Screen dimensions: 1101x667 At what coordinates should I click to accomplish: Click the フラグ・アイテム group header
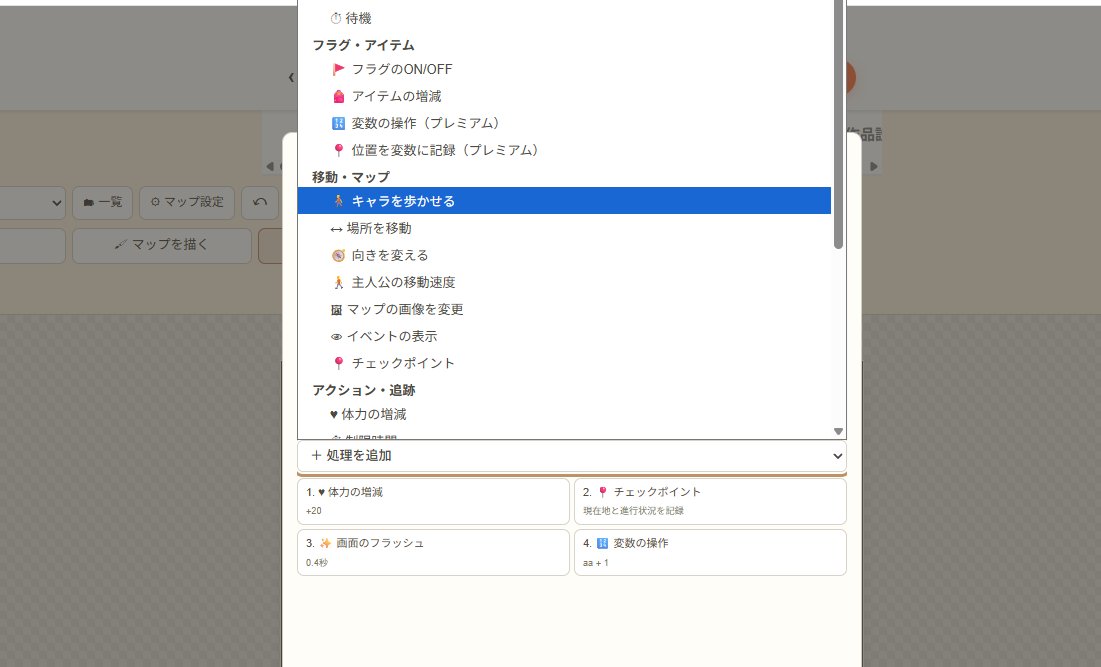pos(363,45)
